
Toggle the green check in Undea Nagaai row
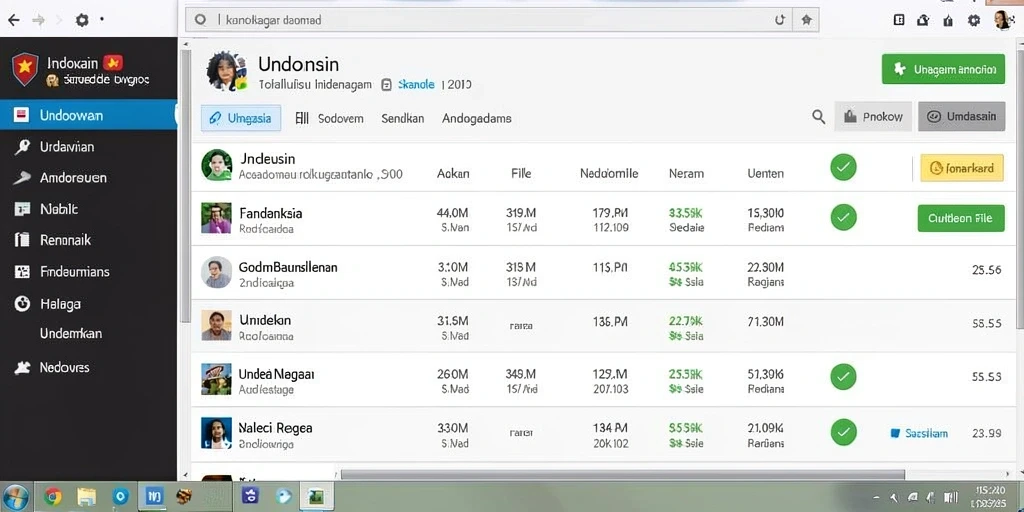[x=843, y=377]
